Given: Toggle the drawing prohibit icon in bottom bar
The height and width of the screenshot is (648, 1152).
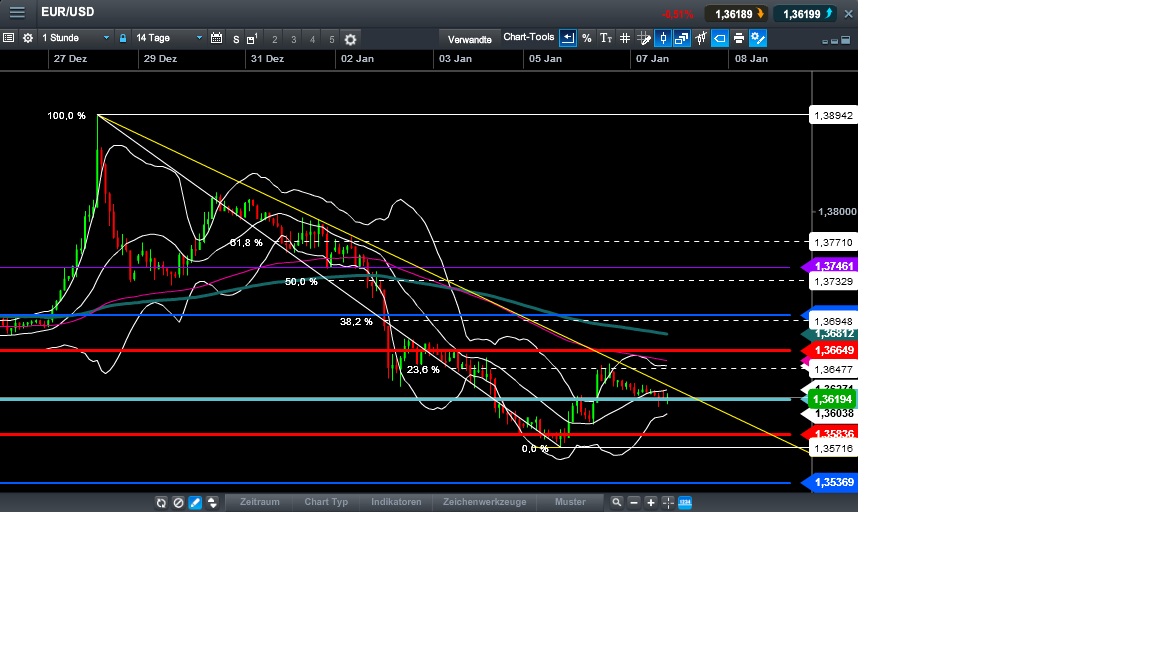Looking at the screenshot, I should (x=178, y=502).
